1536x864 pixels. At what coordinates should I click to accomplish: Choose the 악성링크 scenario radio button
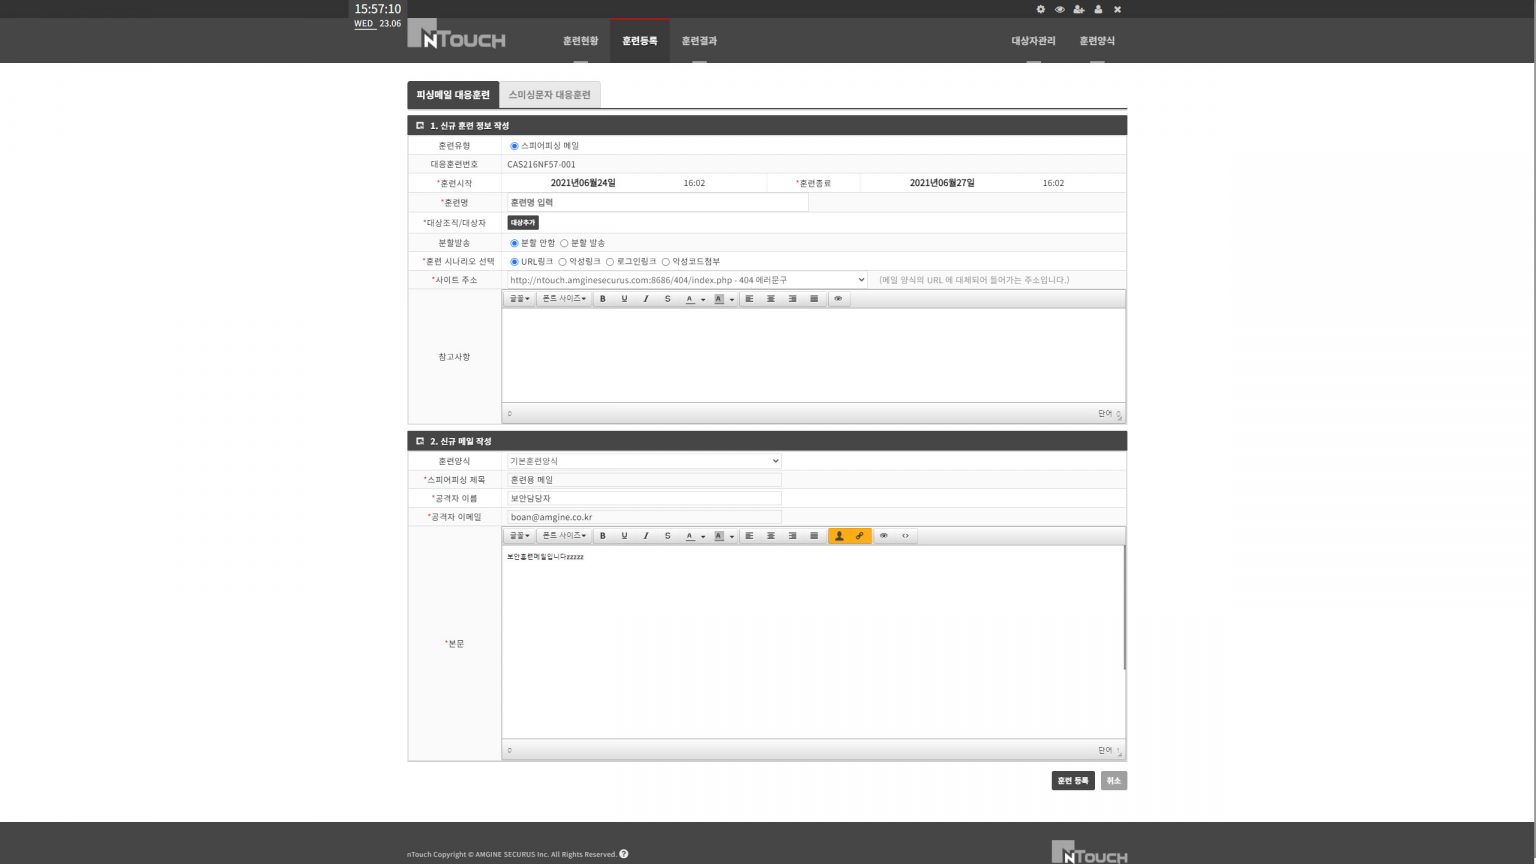tap(563, 262)
